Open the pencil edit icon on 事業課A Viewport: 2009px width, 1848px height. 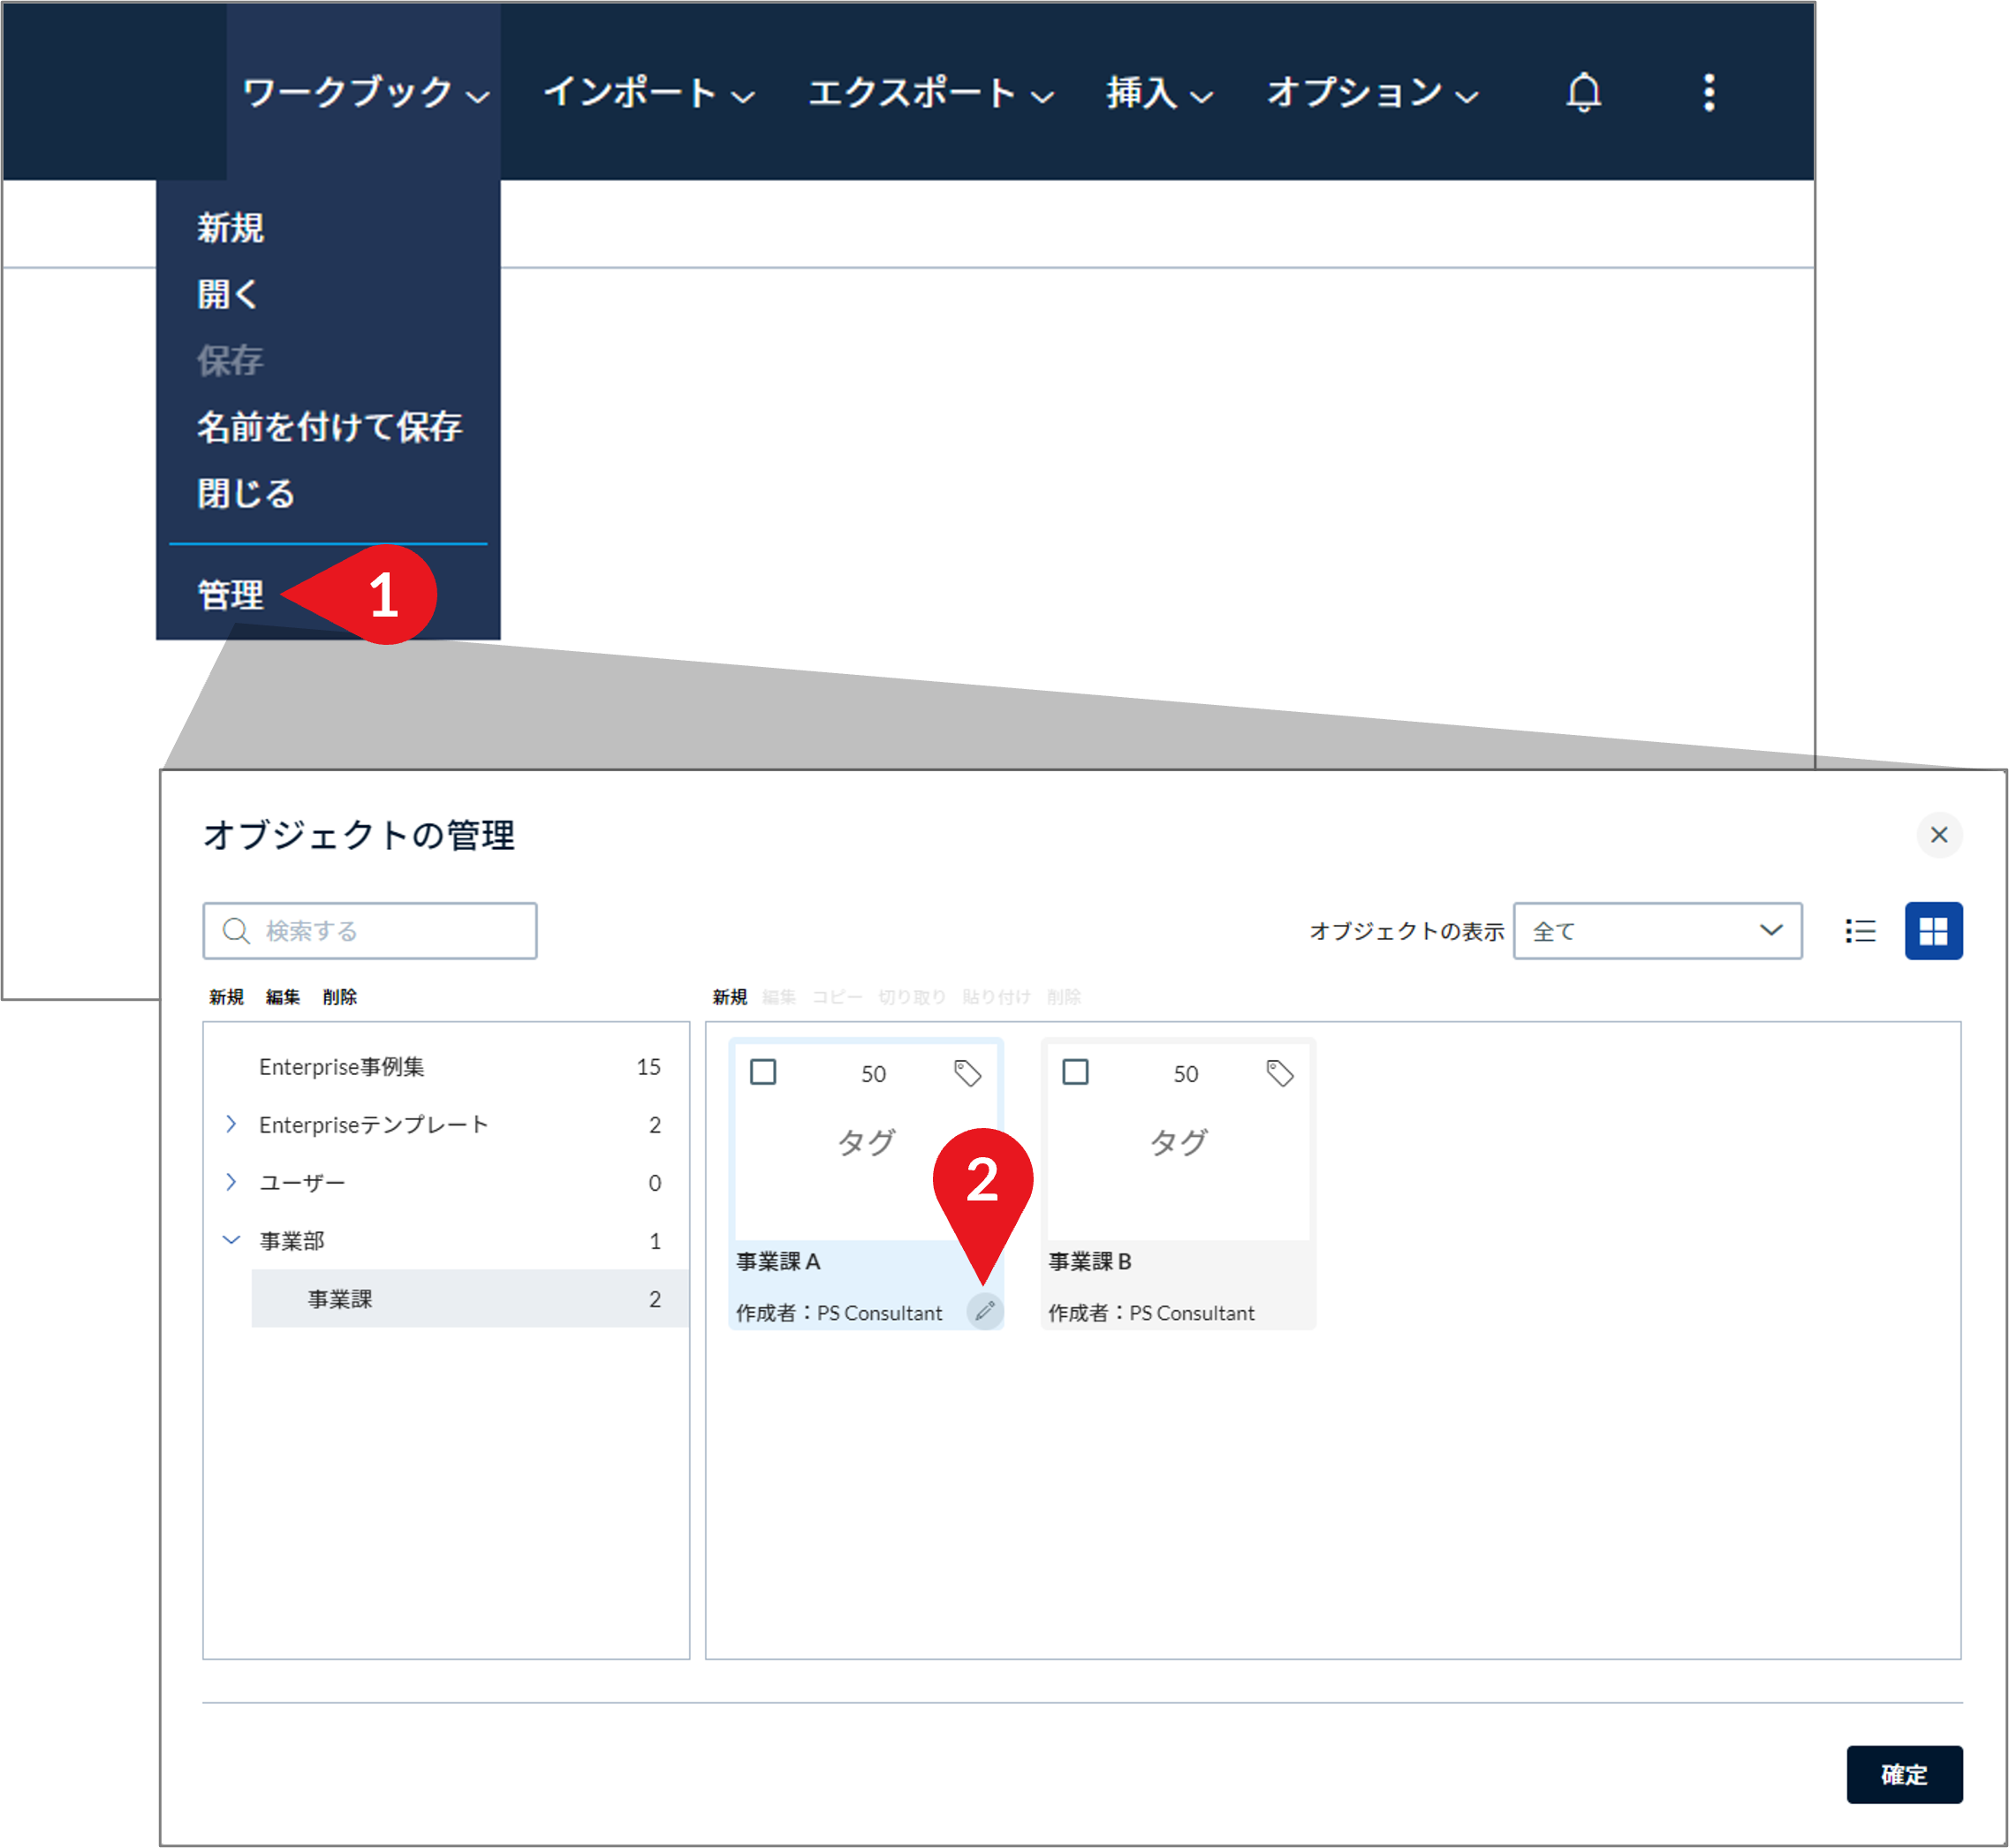(986, 1312)
